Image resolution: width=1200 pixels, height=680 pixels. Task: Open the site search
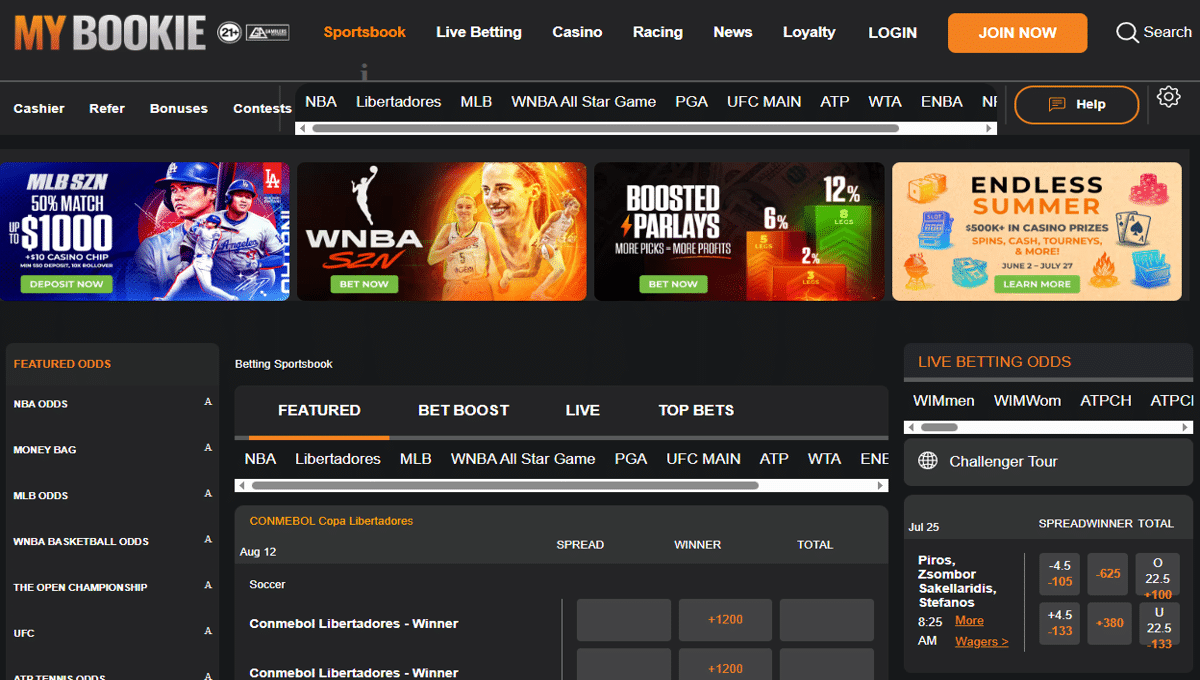coord(1152,32)
